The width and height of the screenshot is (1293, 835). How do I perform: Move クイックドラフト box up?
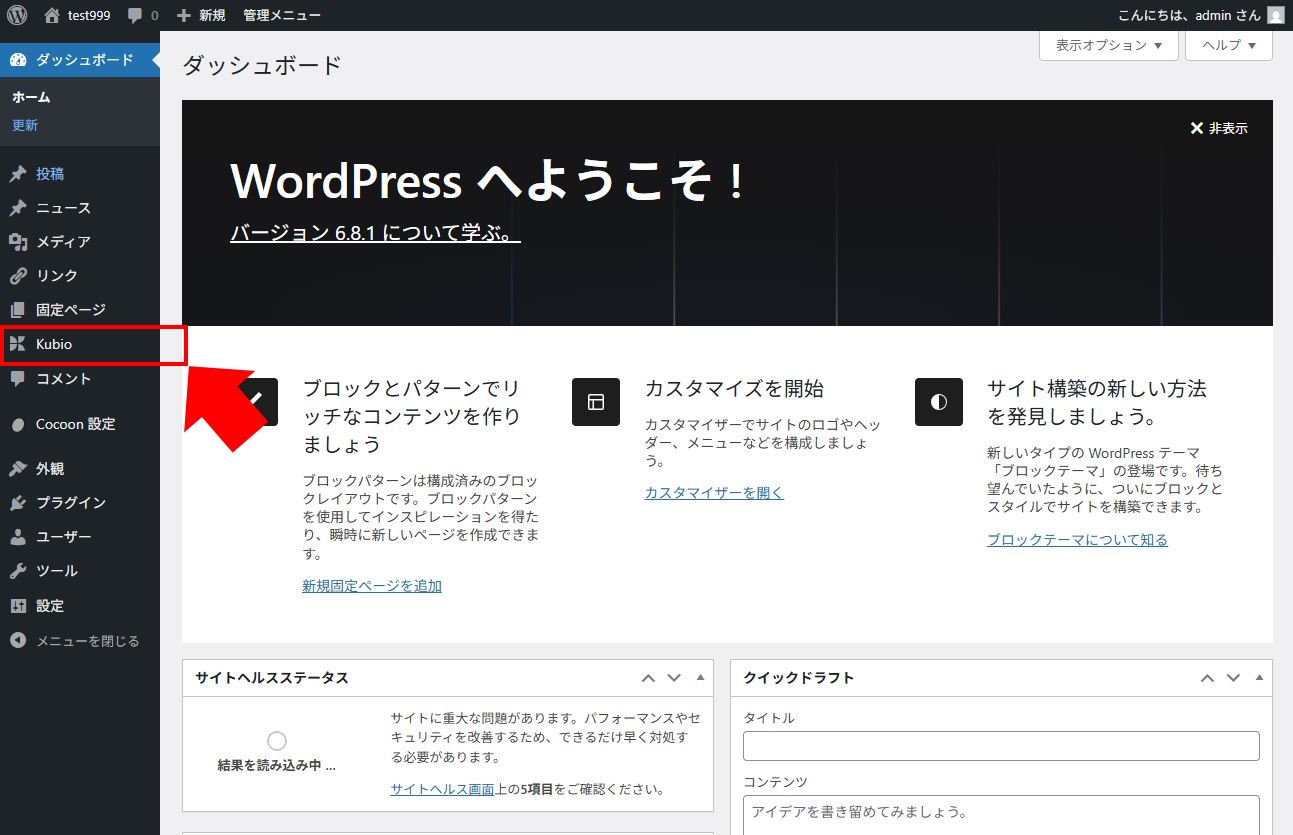coord(1207,678)
